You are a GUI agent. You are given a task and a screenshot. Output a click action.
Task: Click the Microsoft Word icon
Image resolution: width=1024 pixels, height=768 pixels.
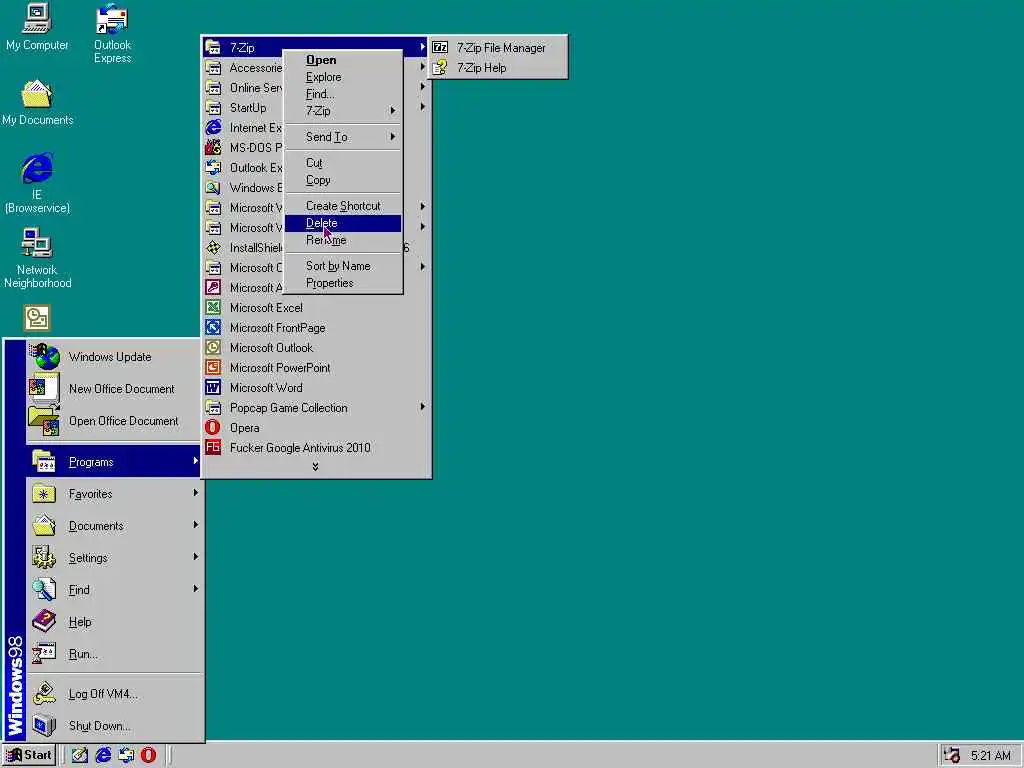click(x=213, y=388)
